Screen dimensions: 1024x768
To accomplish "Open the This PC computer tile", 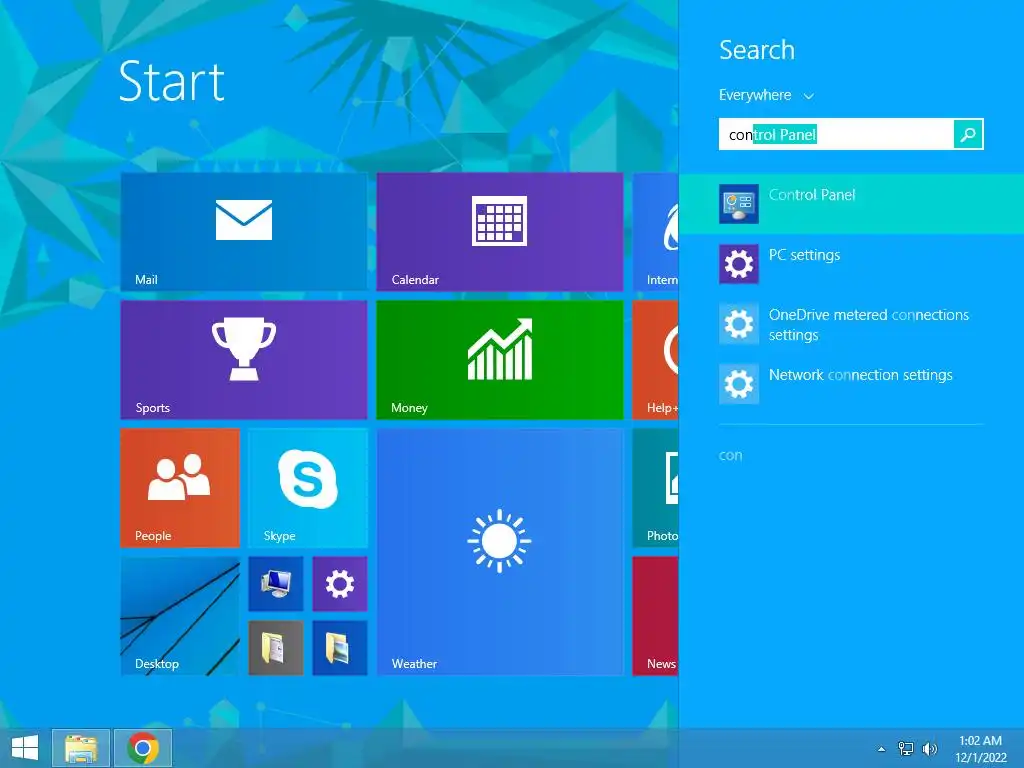I will (x=276, y=583).
